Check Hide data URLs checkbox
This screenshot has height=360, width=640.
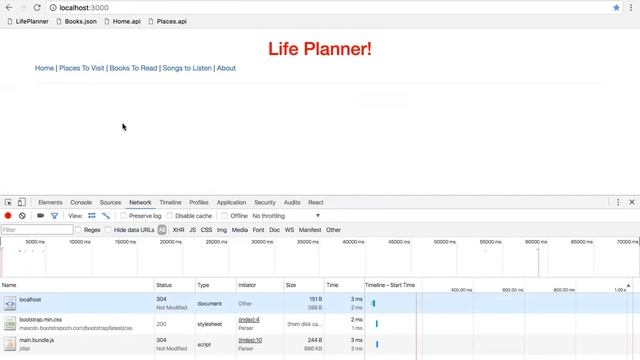coord(108,230)
